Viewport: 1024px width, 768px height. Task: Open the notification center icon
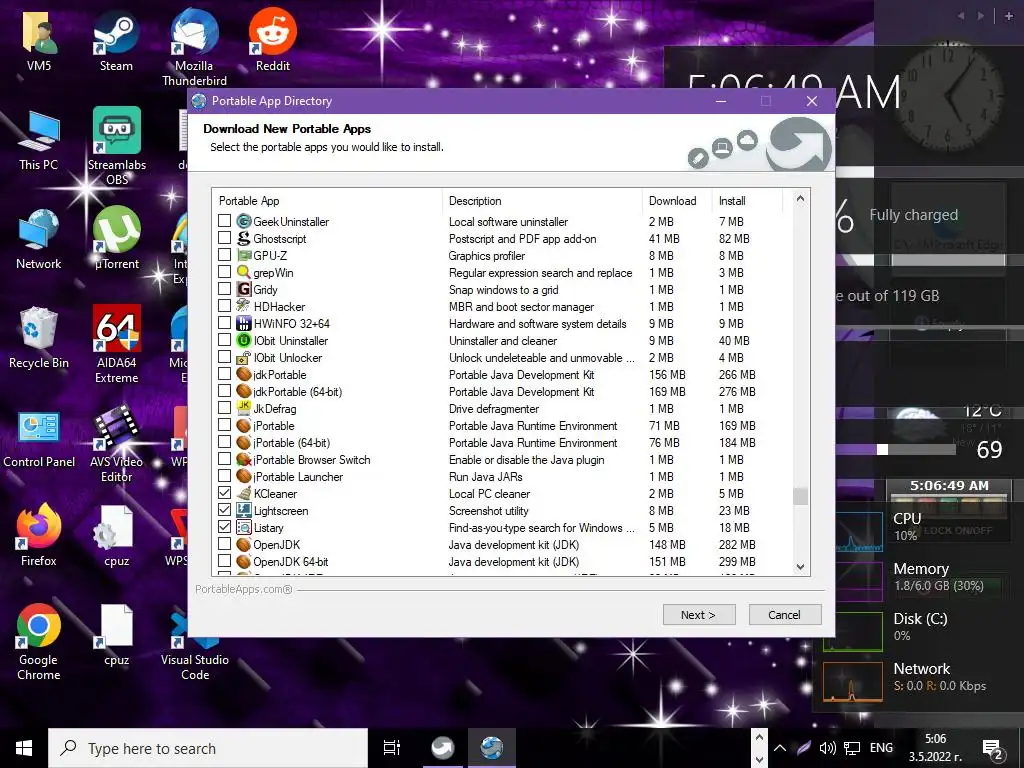click(993, 750)
